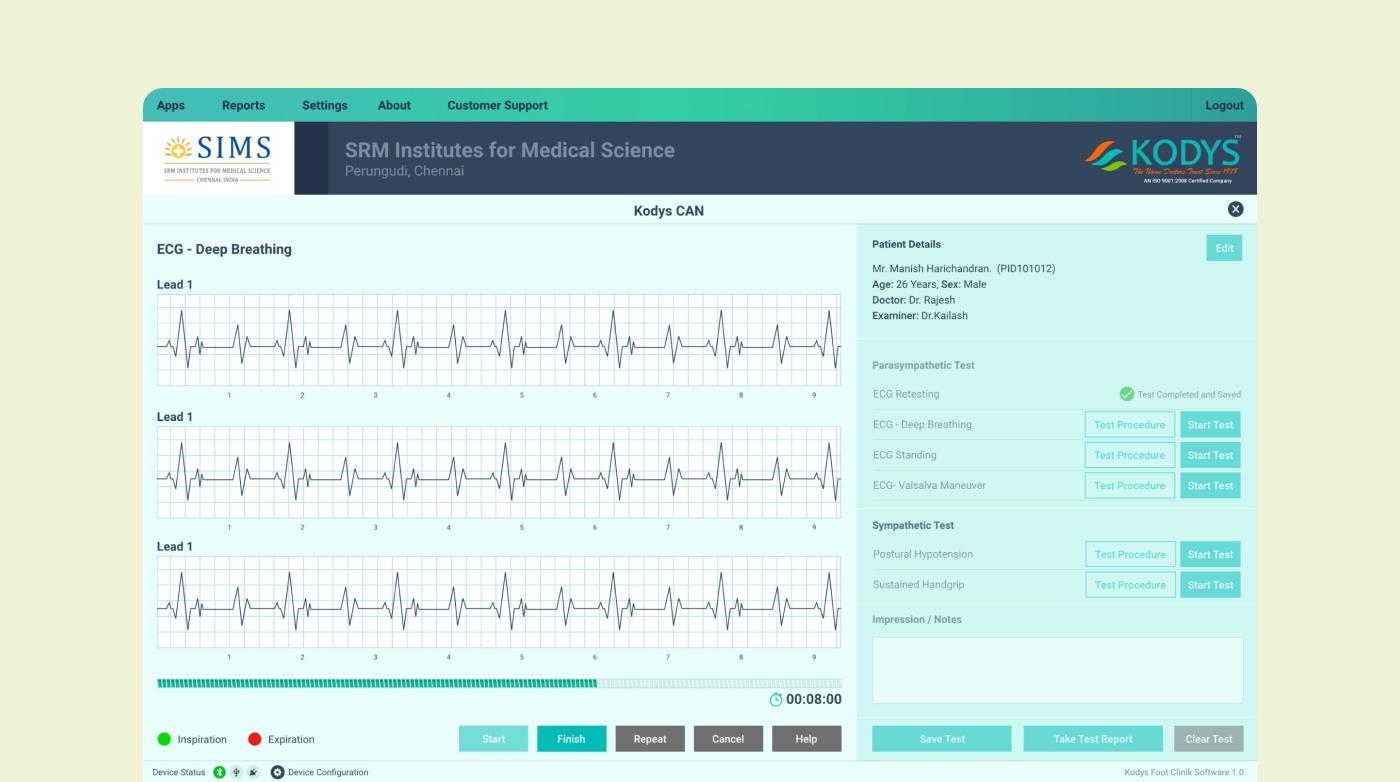Open the Settings menu

point(325,105)
